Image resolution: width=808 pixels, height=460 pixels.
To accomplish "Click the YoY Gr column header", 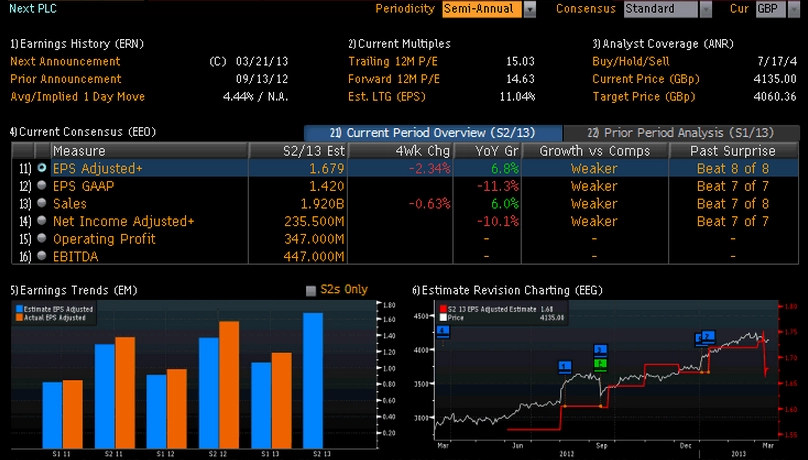I will click(x=487, y=151).
